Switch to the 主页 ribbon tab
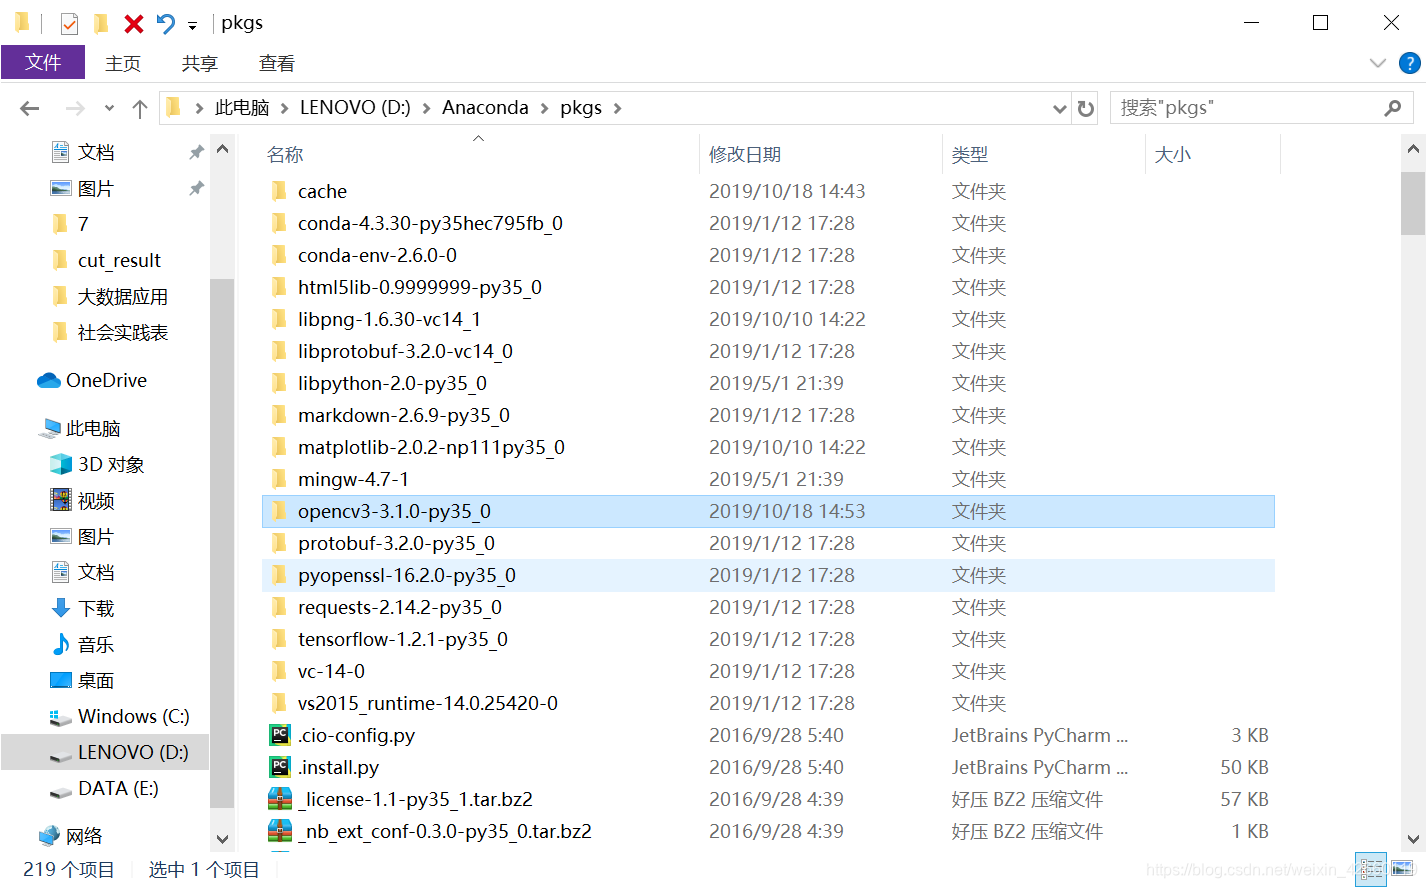The width and height of the screenshot is (1427, 888). pyautogui.click(x=123, y=63)
